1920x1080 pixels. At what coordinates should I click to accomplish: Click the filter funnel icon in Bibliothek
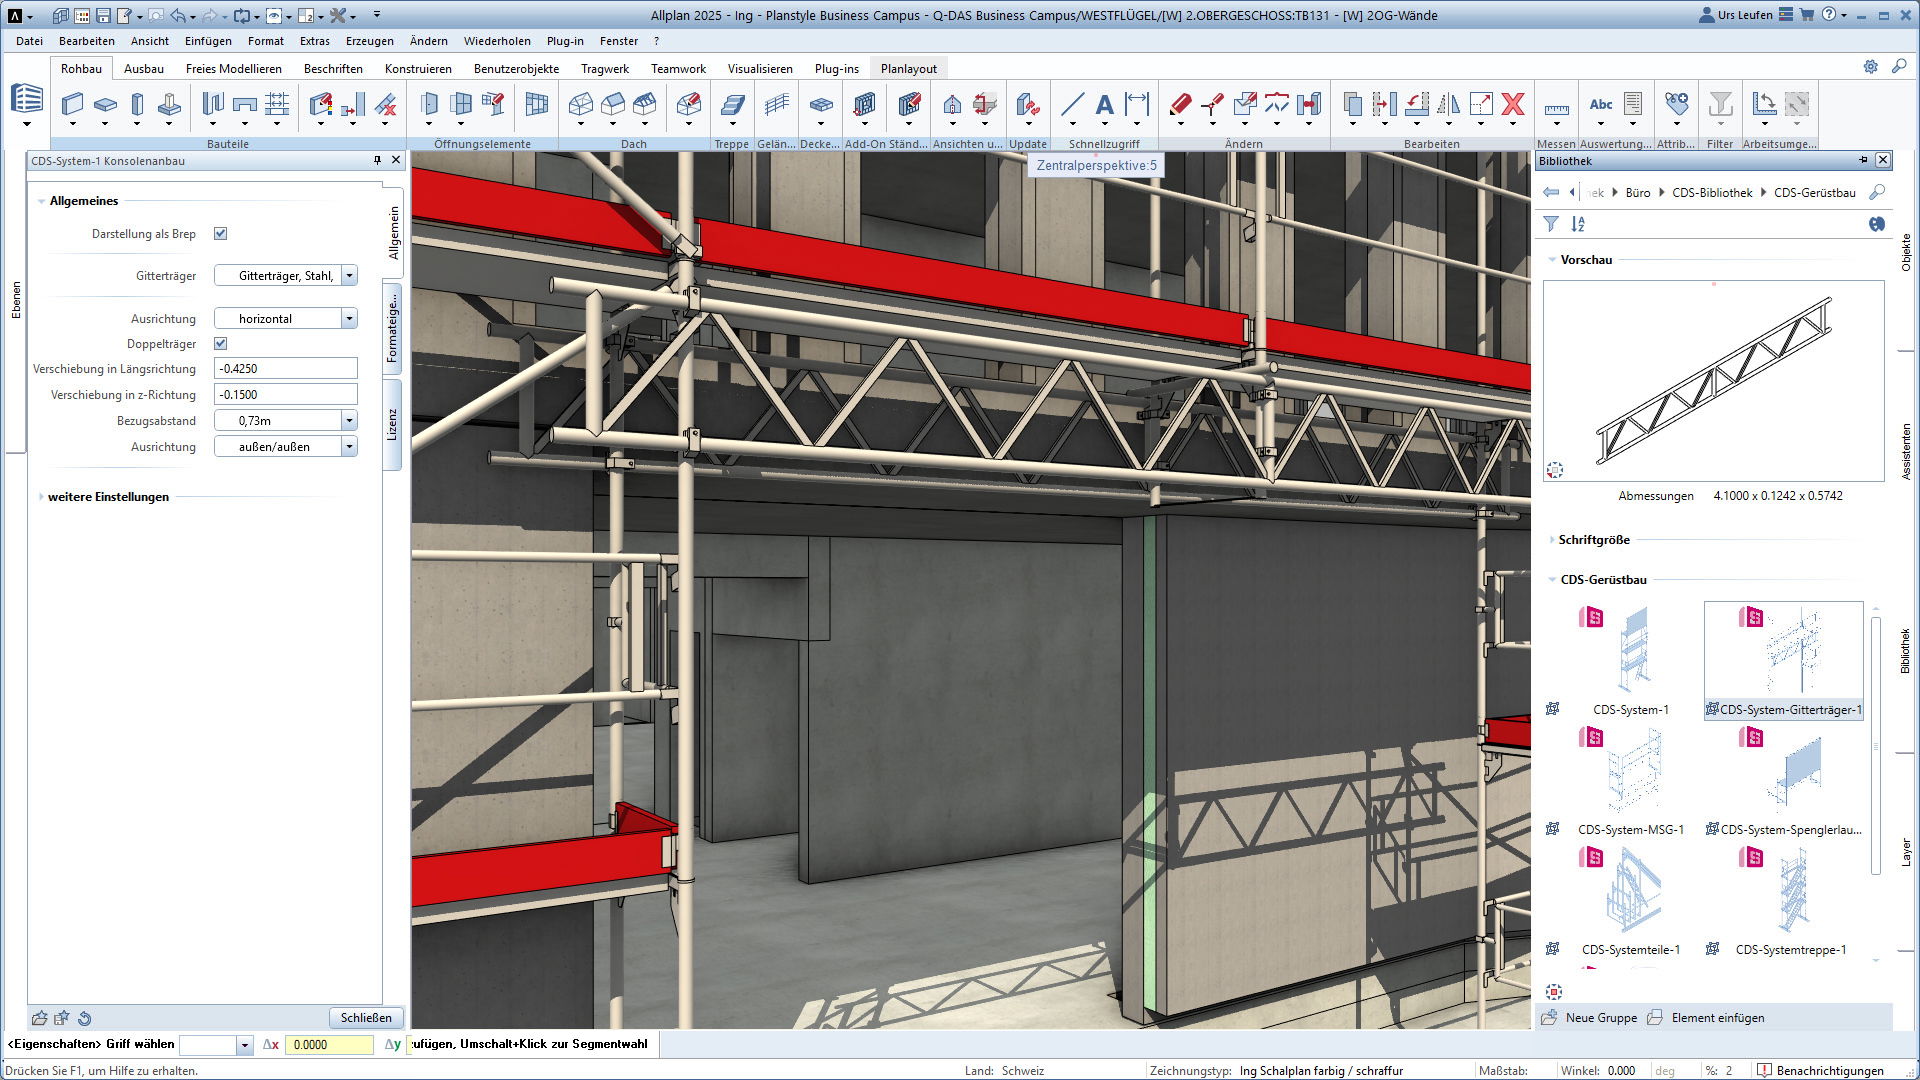[1550, 224]
